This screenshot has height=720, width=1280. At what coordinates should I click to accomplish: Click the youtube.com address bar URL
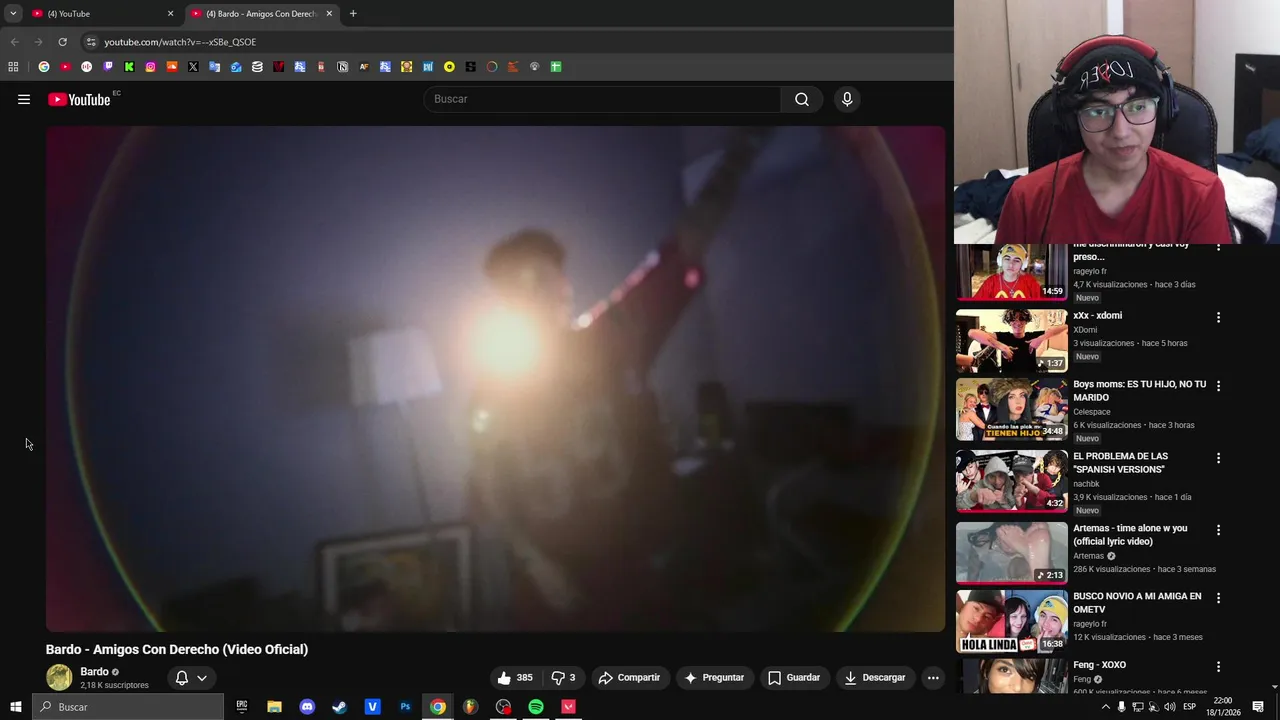(180, 42)
